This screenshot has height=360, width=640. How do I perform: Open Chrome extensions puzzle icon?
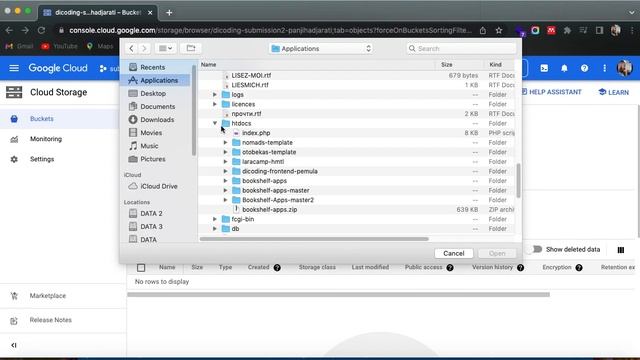(567, 31)
